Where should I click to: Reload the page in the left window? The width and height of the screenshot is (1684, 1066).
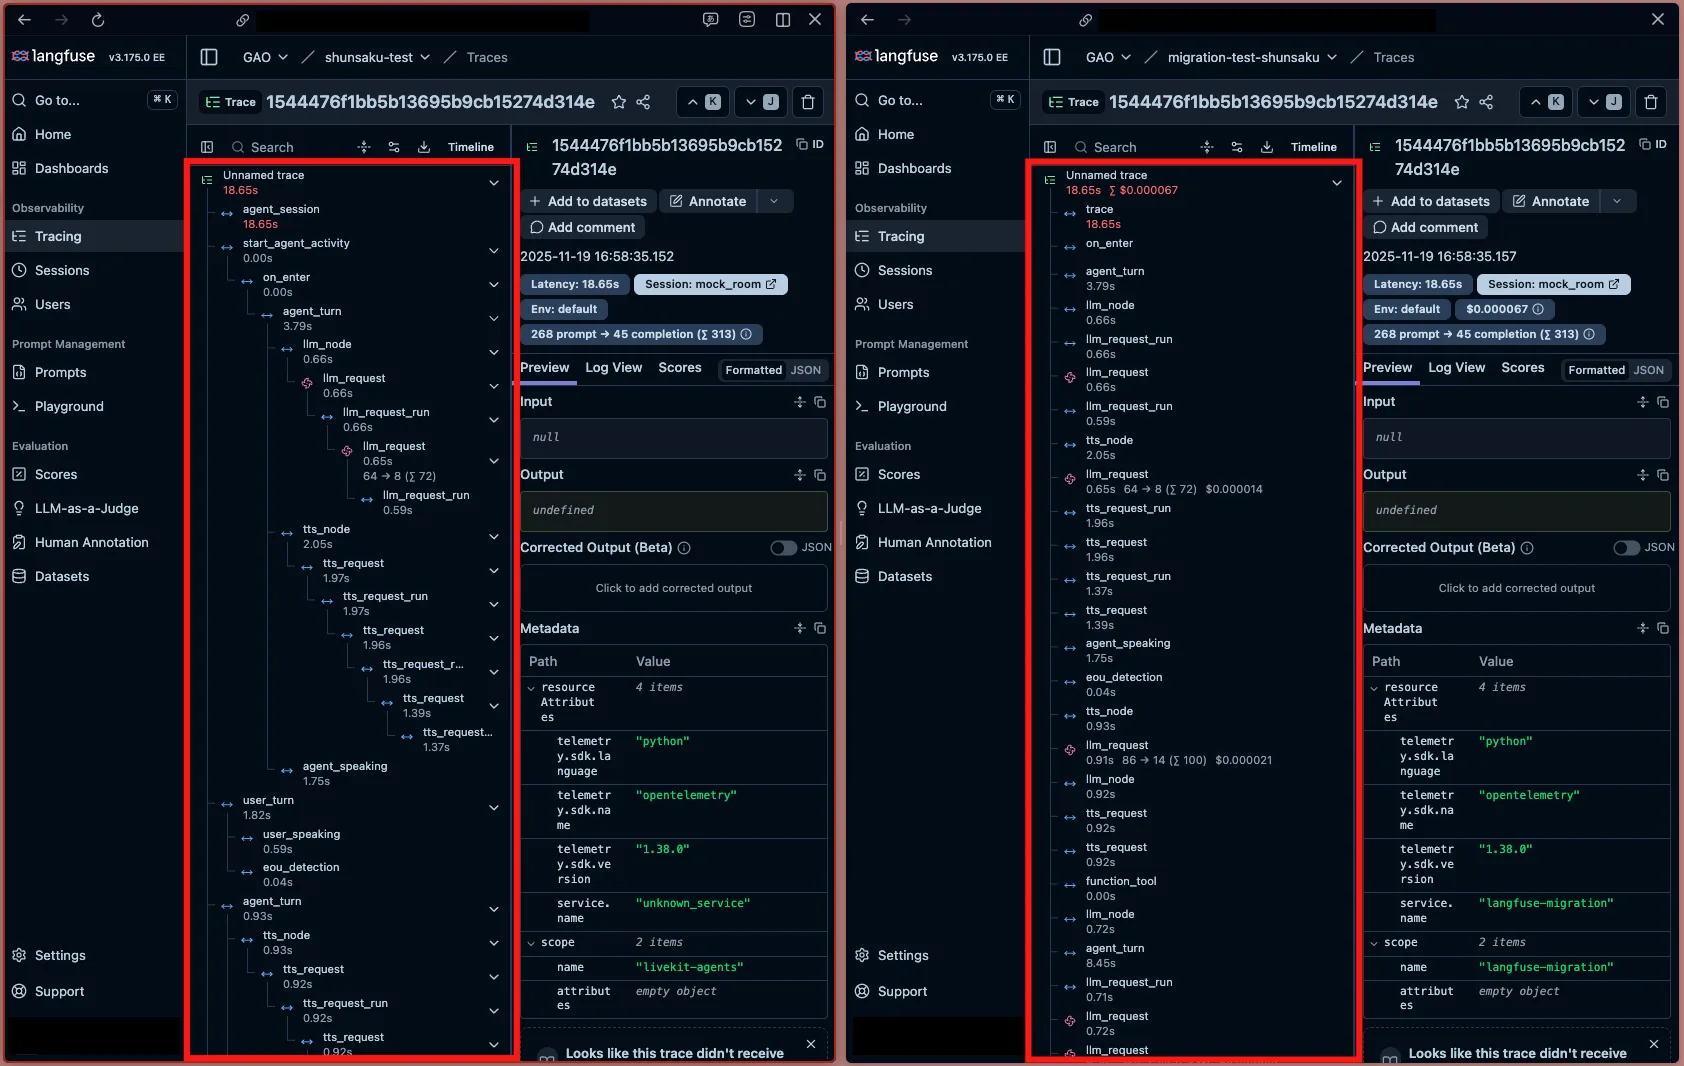98,20
